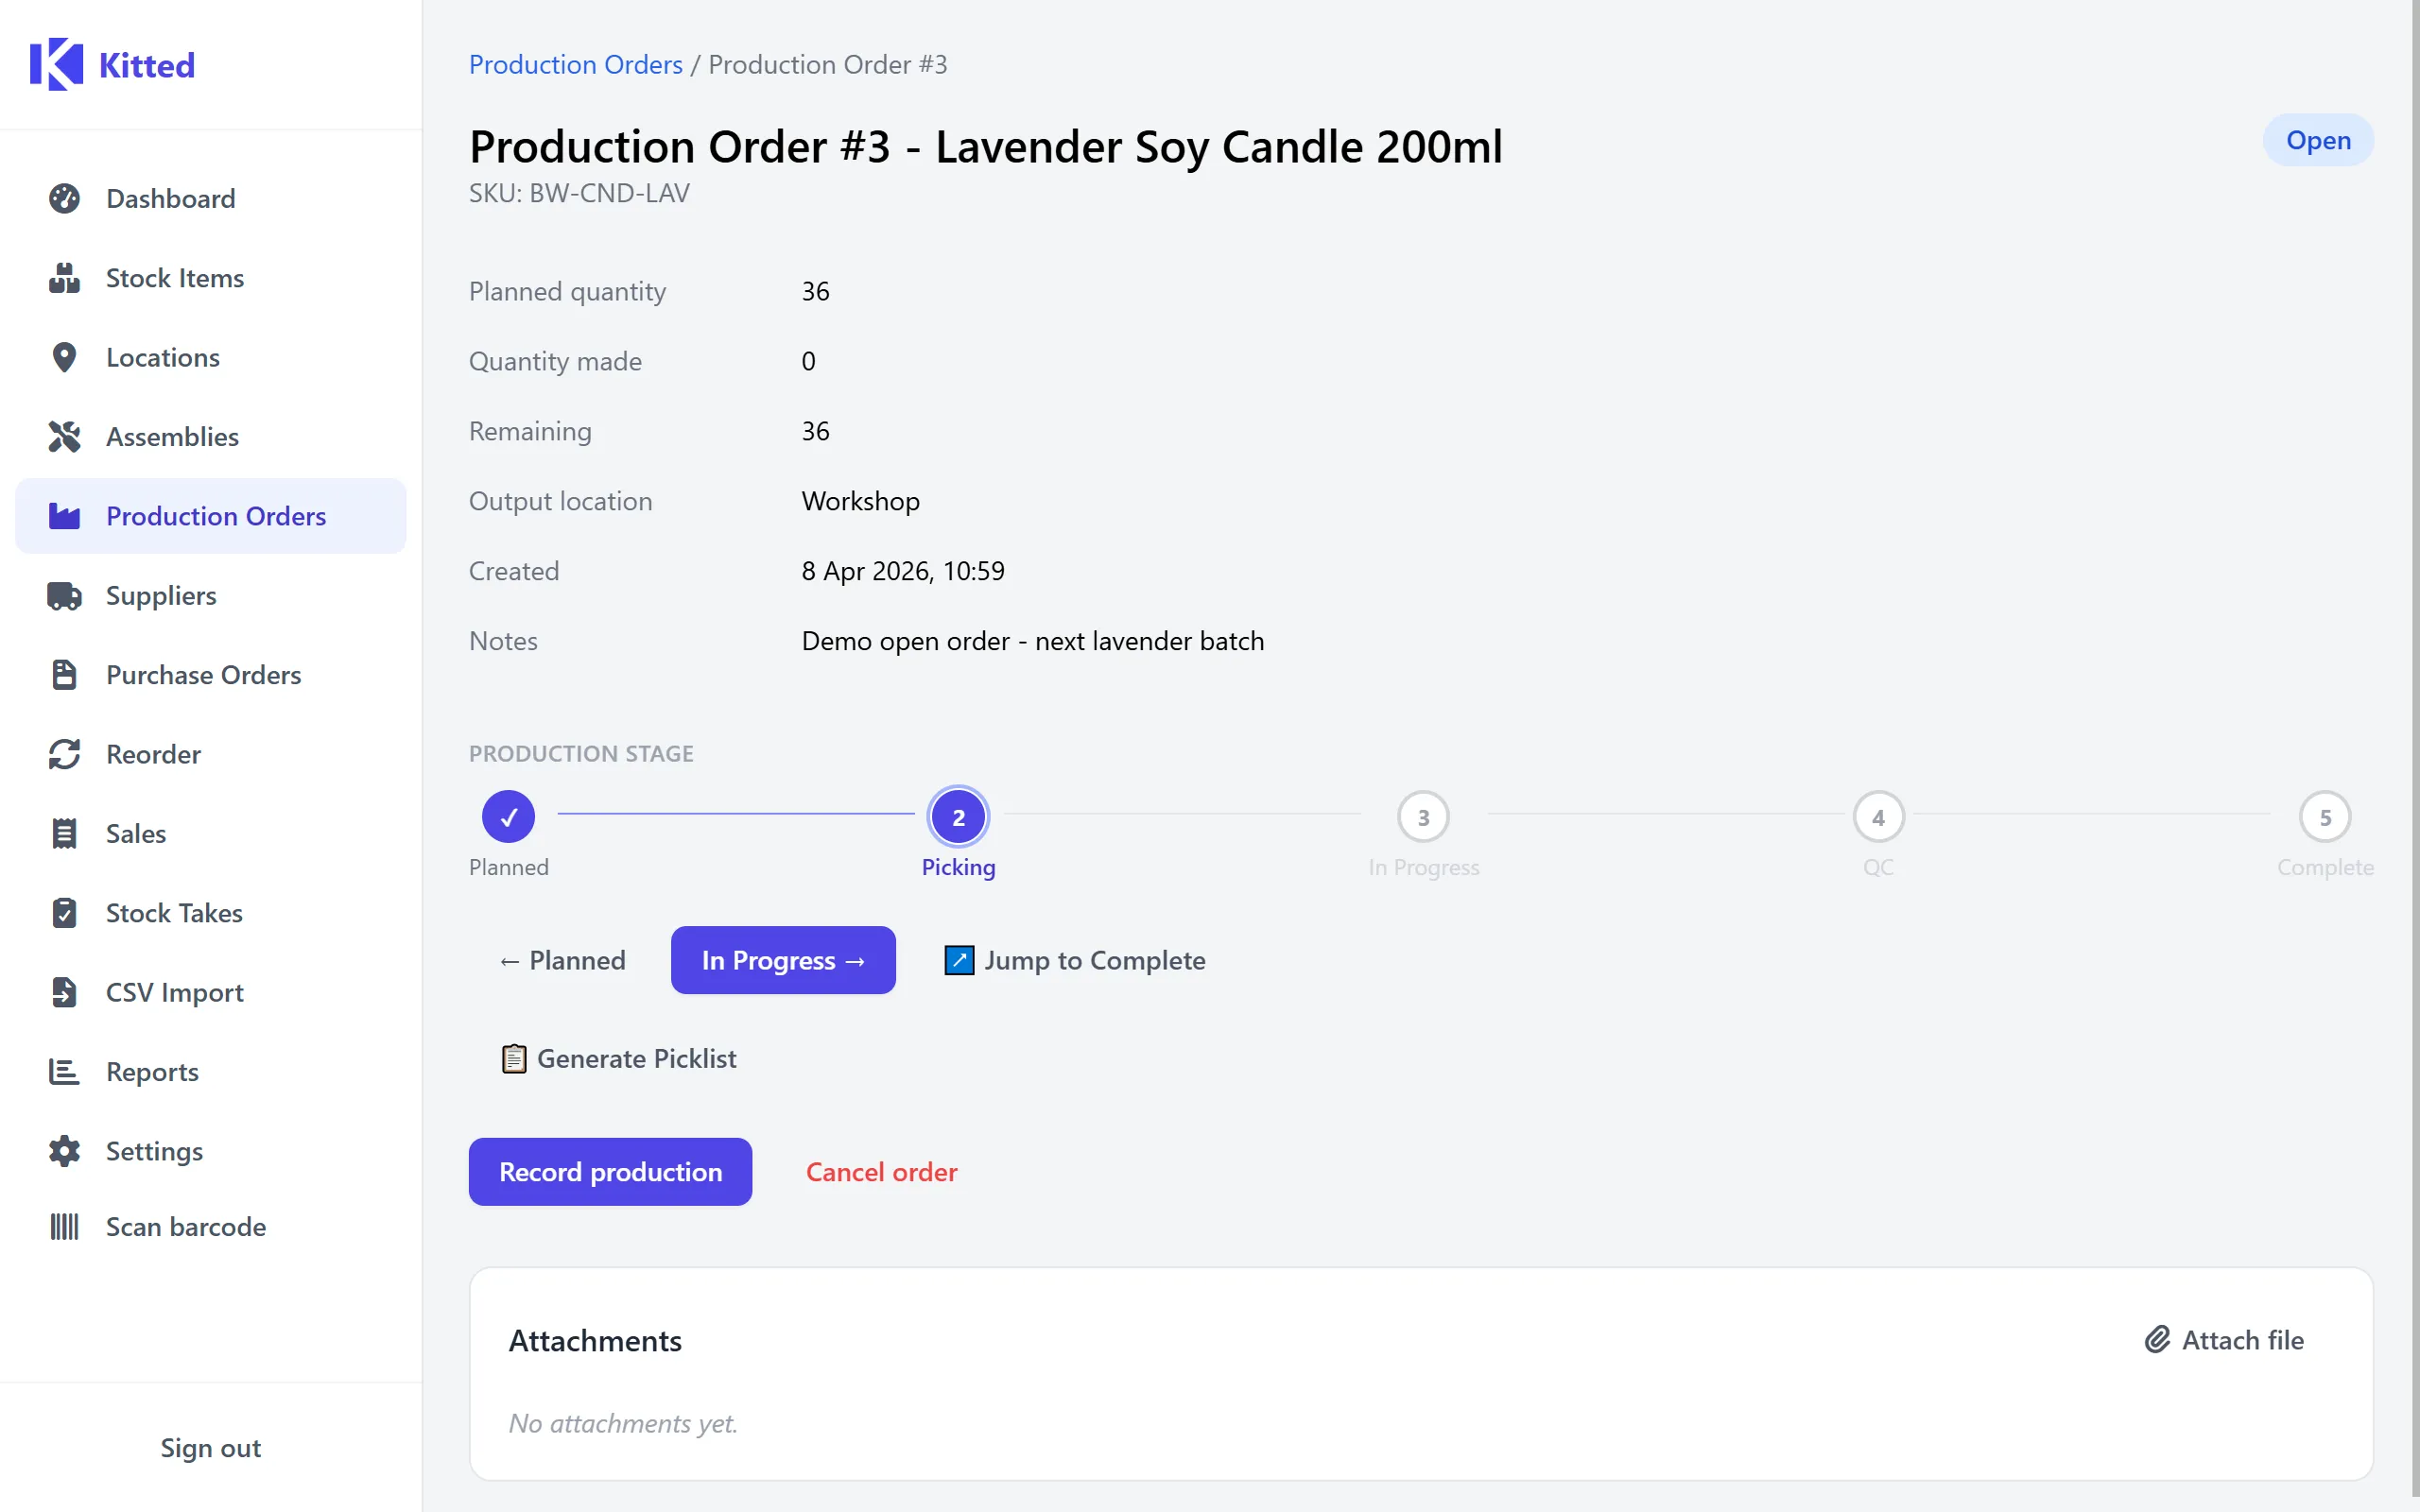
Task: Click the Purchase Orders document icon
Action: tap(64, 674)
